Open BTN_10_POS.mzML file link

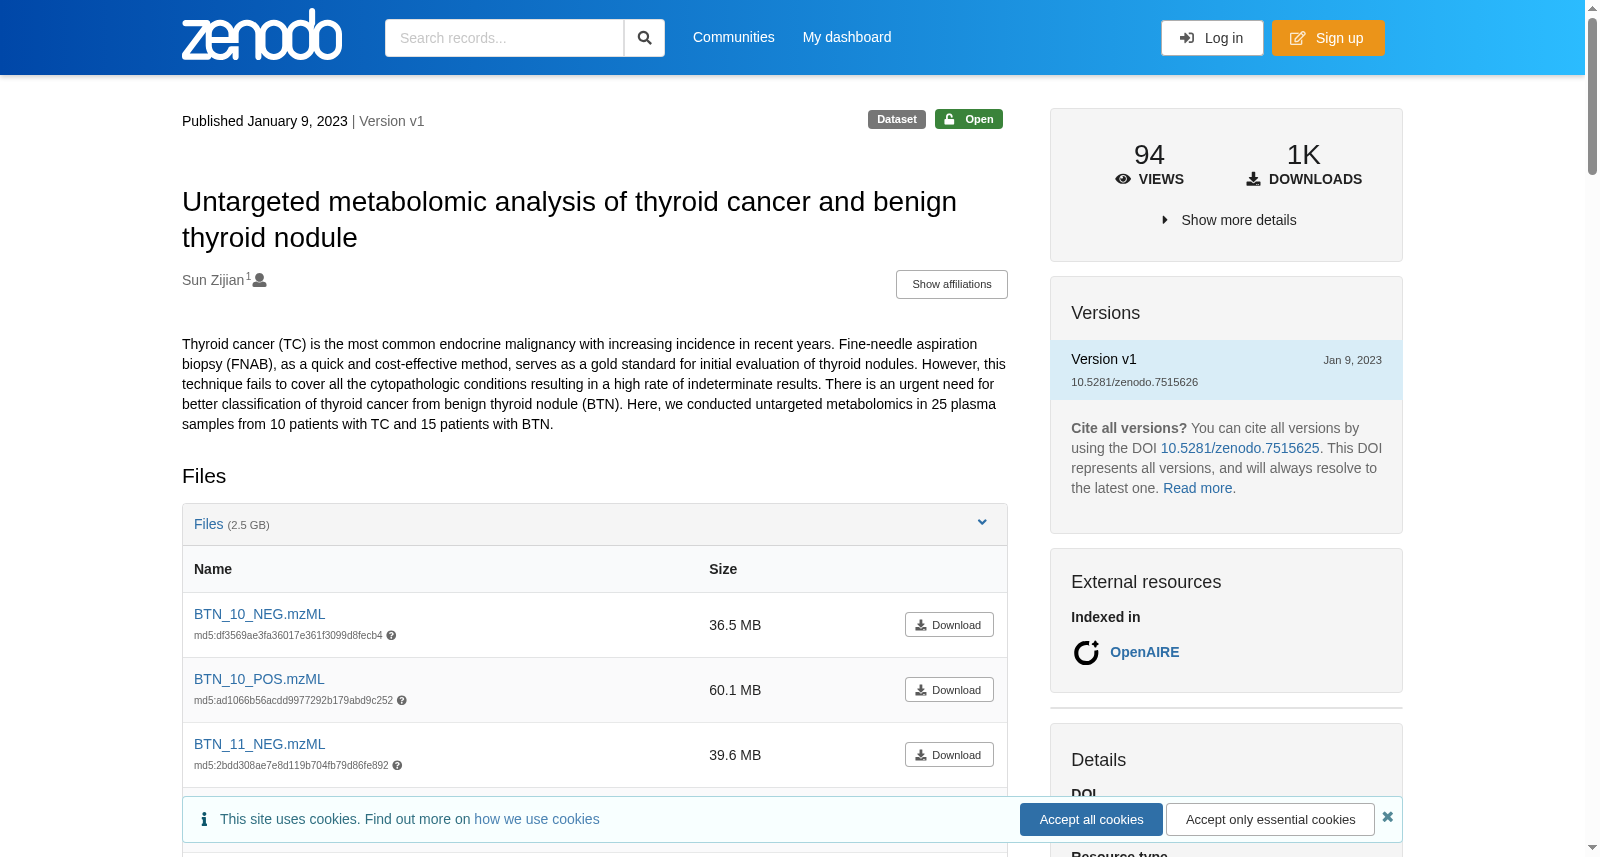(259, 679)
